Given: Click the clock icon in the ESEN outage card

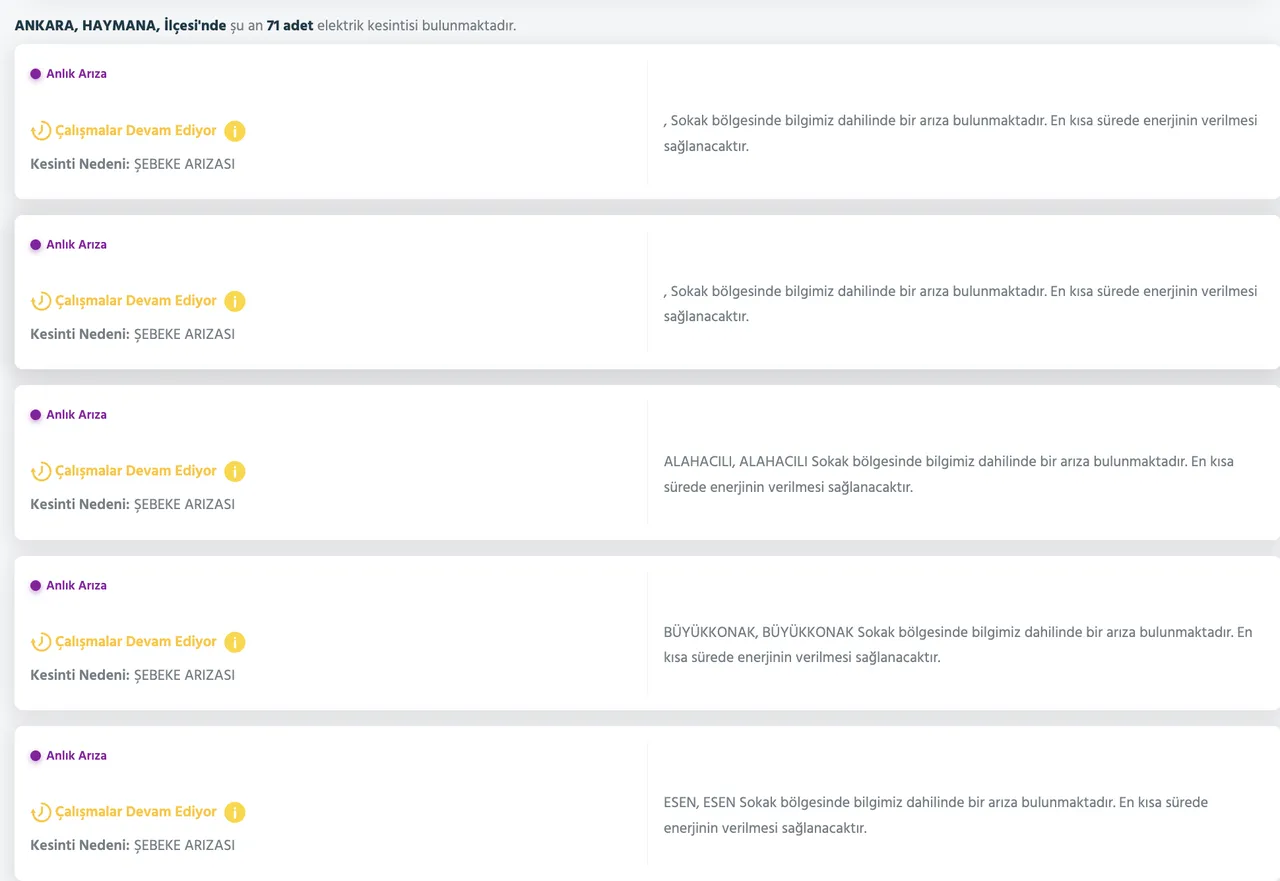Looking at the screenshot, I should (41, 812).
